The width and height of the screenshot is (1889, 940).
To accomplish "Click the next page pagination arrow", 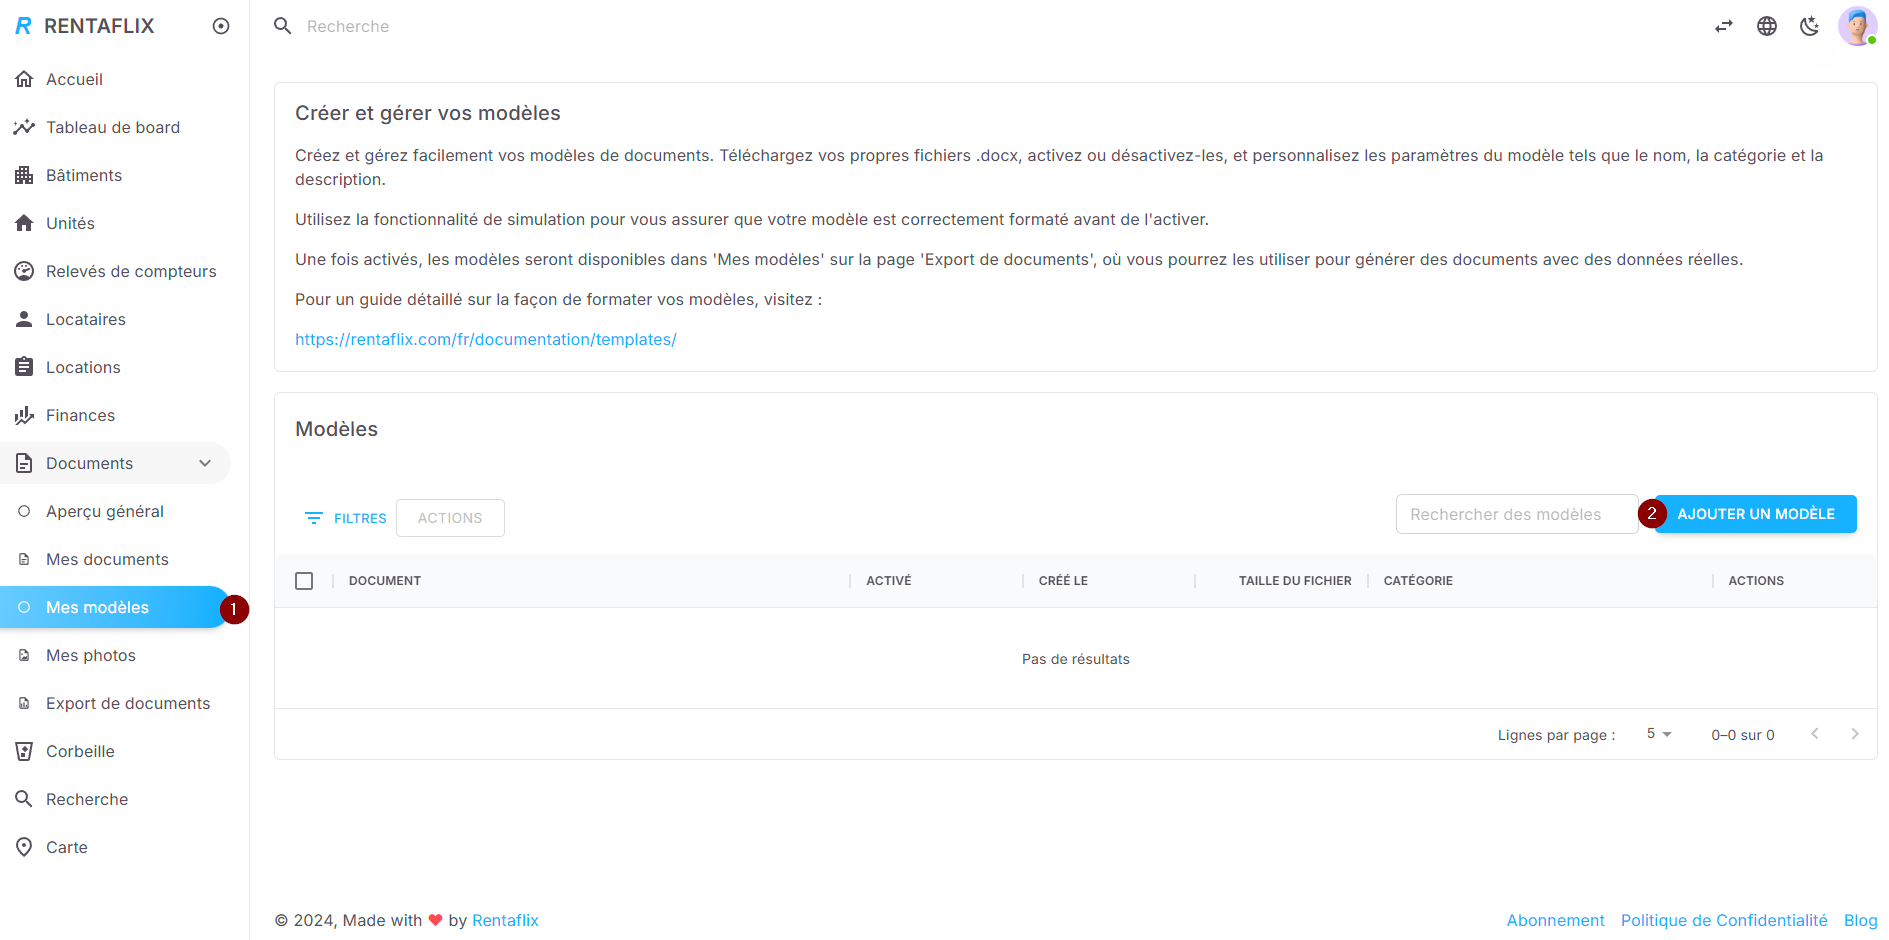I will [1855, 734].
